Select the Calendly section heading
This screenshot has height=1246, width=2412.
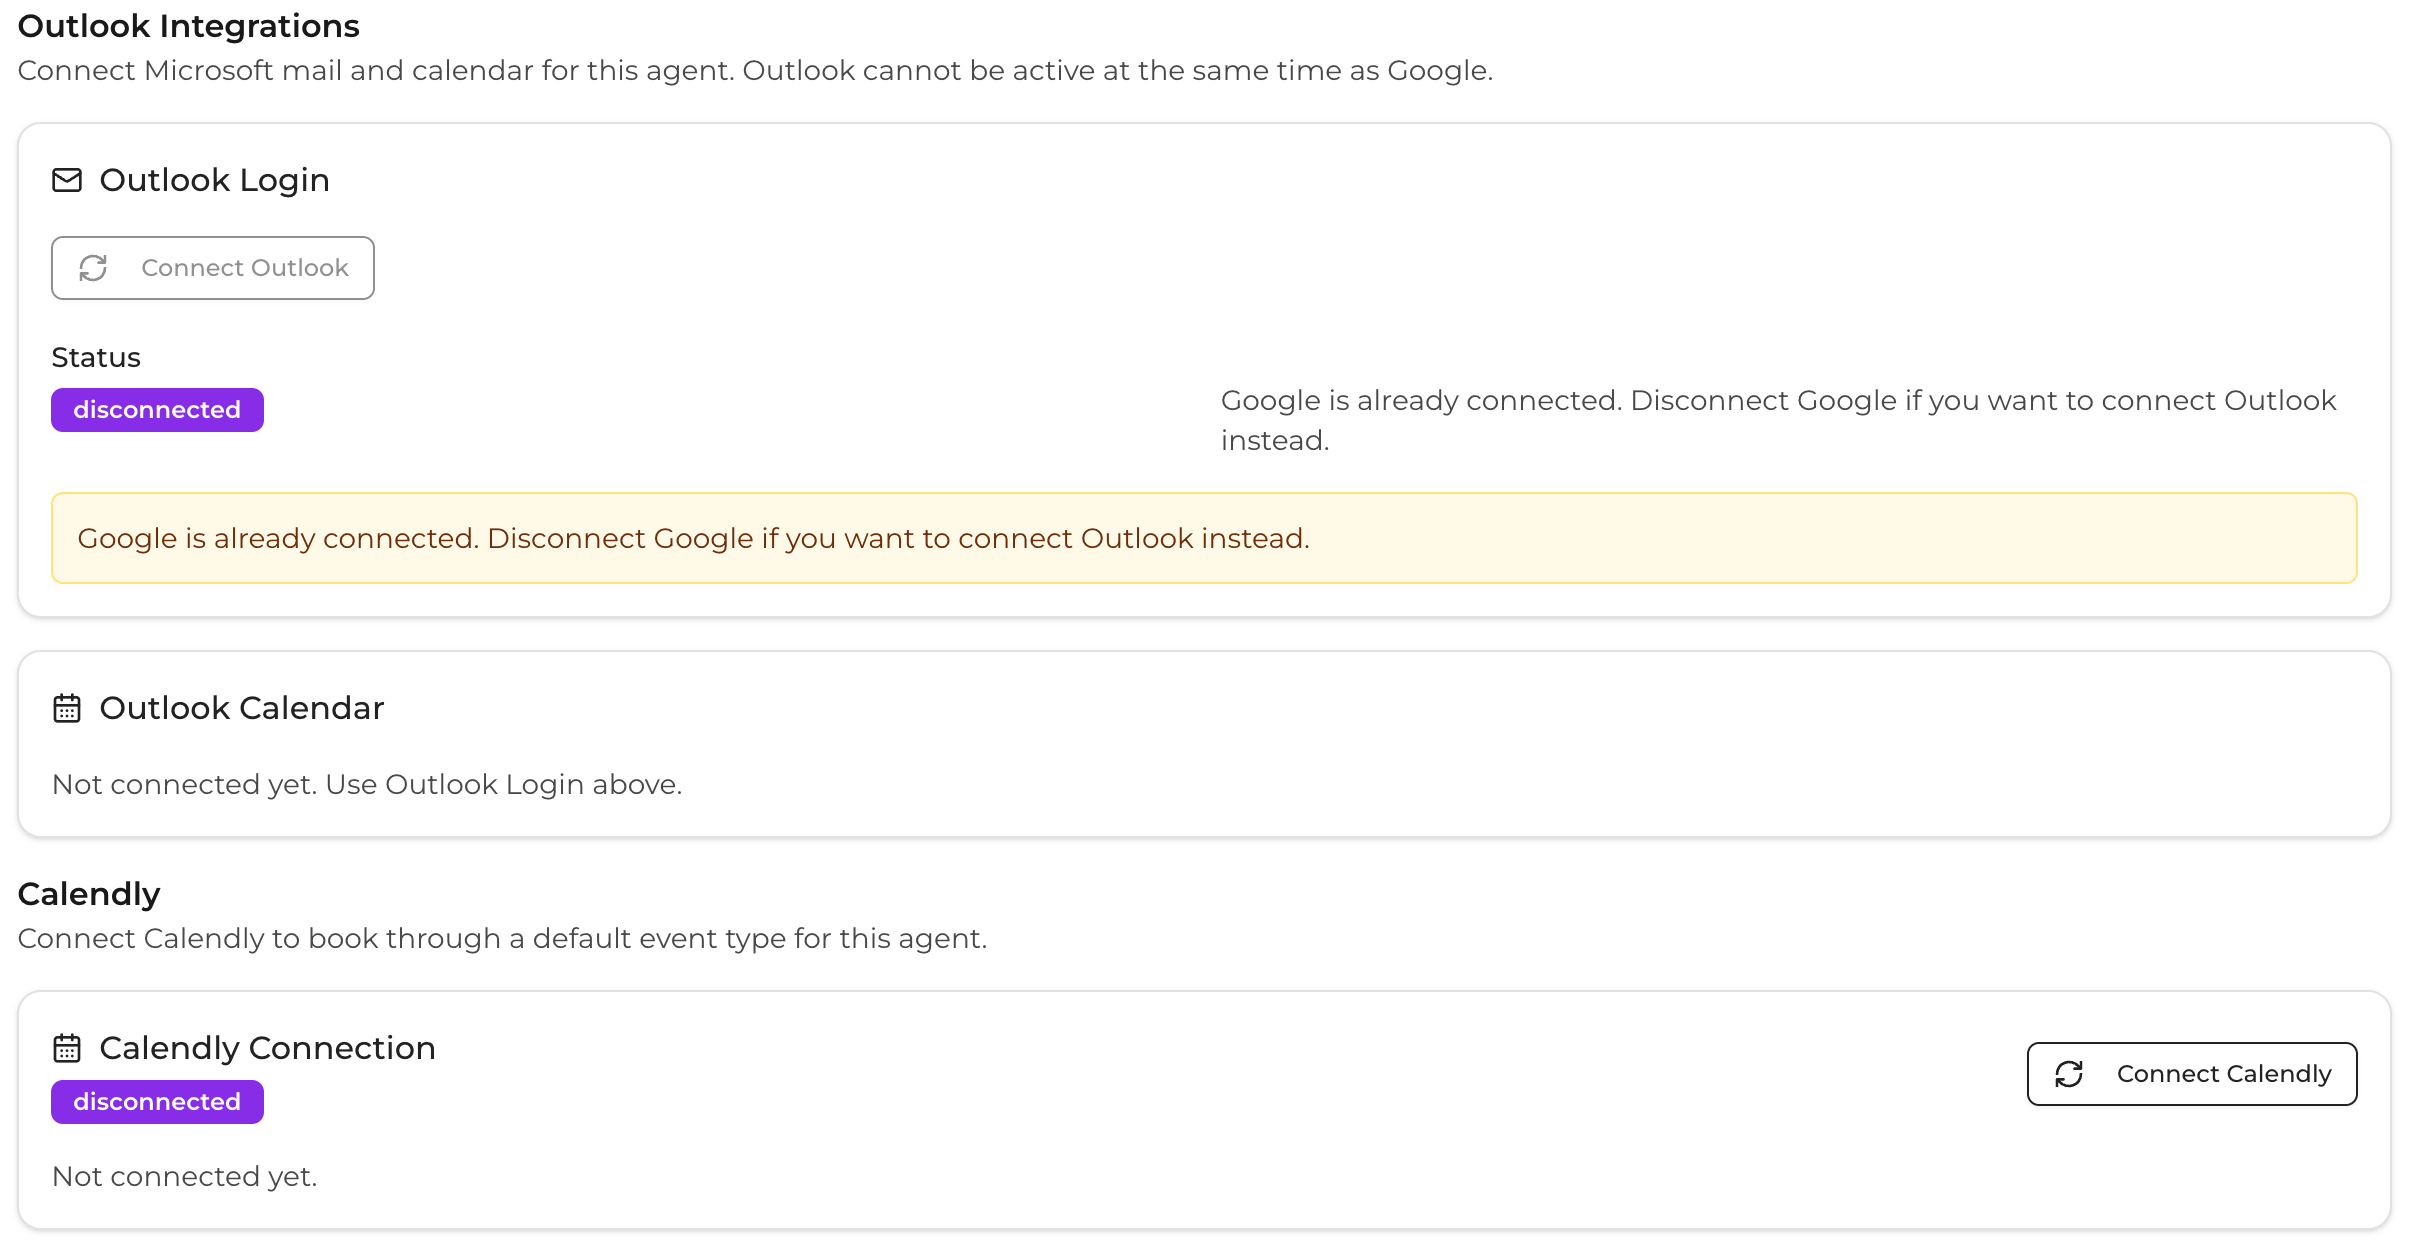pos(89,894)
